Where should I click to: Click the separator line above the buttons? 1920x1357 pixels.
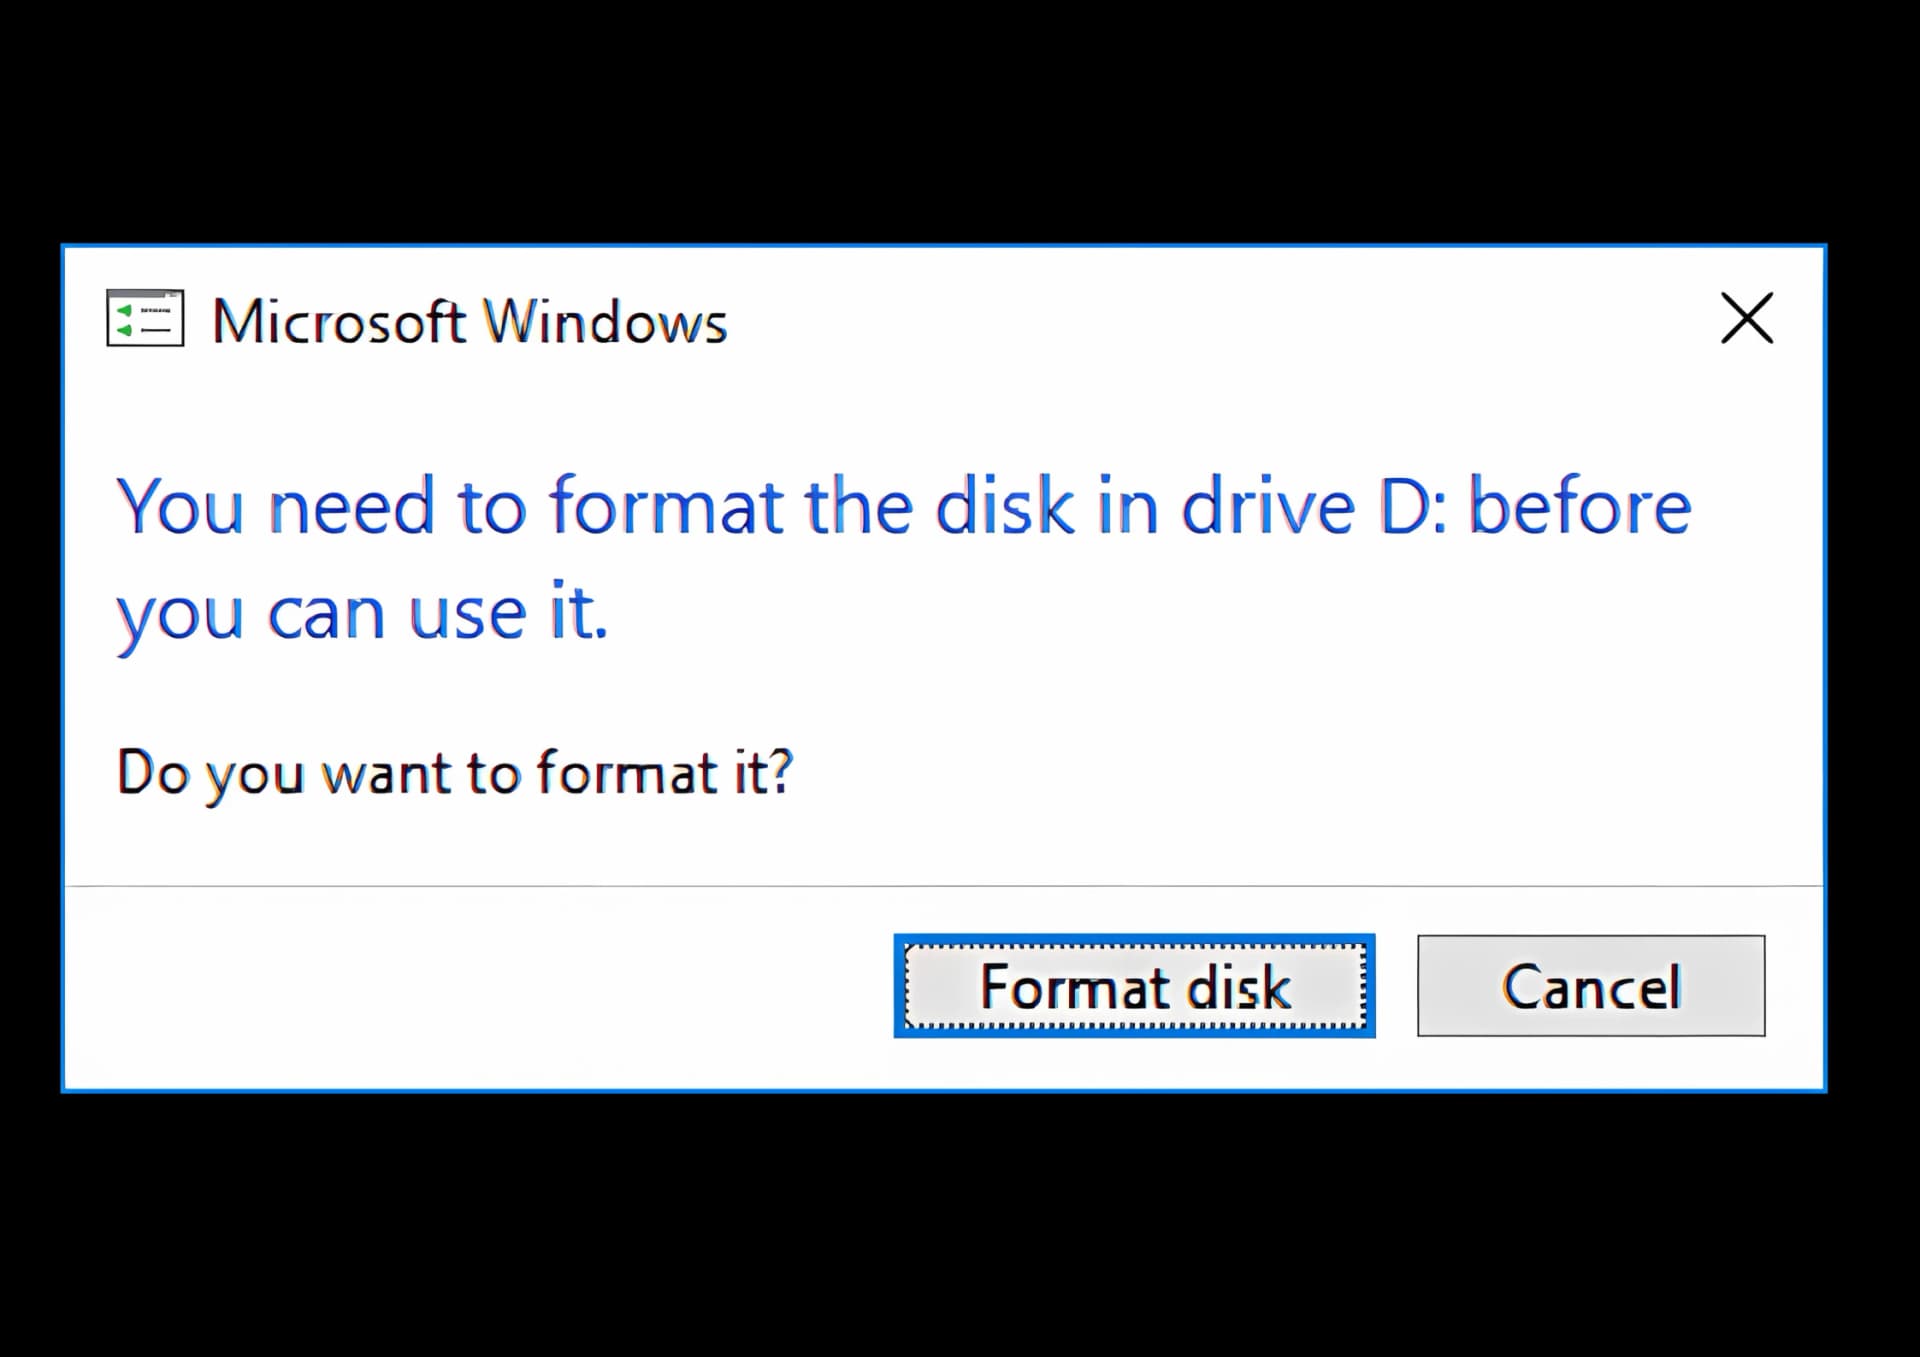coord(944,886)
